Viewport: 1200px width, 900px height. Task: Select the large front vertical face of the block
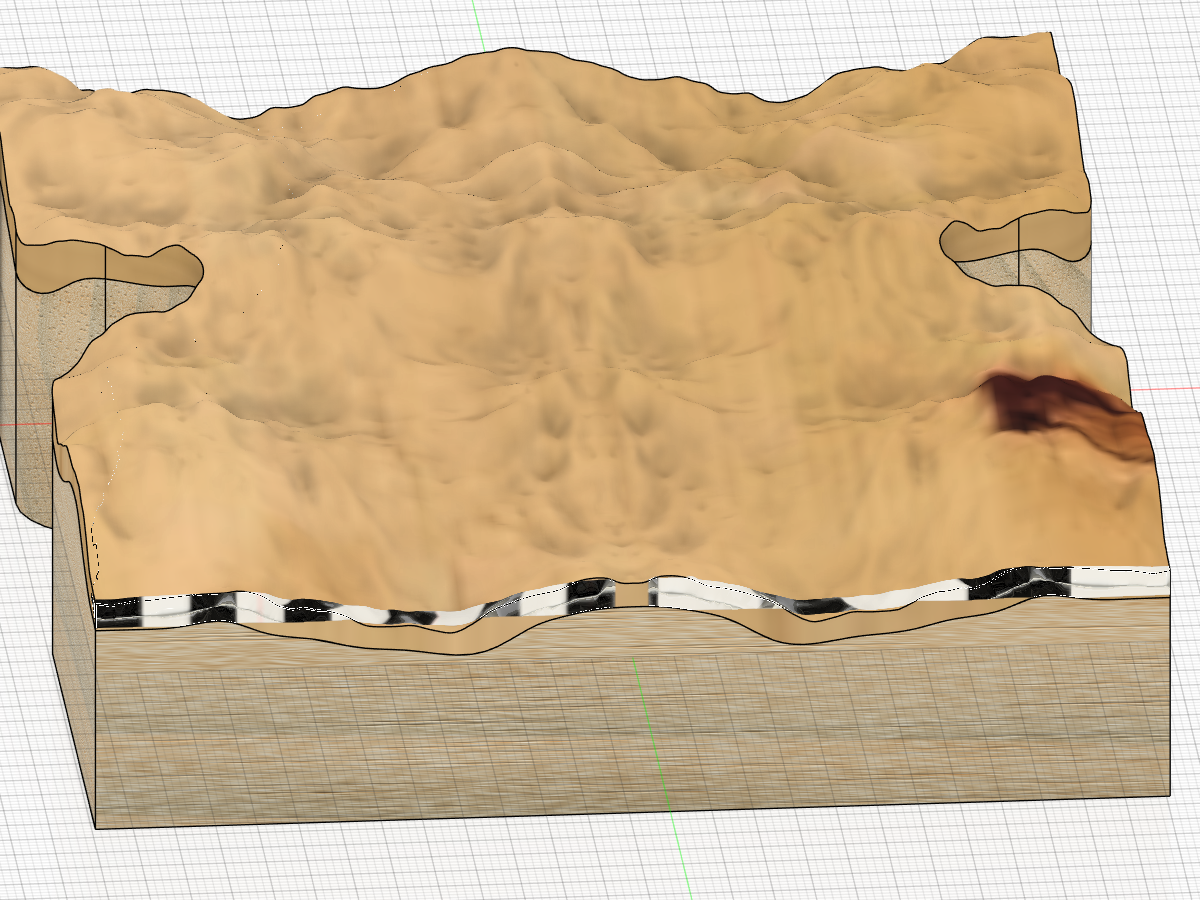click(632, 720)
